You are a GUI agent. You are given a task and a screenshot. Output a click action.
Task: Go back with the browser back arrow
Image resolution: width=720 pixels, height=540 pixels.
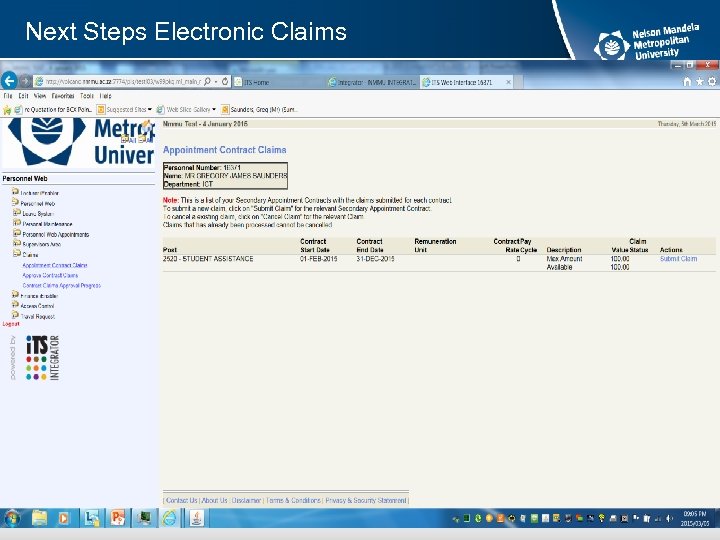point(9,81)
